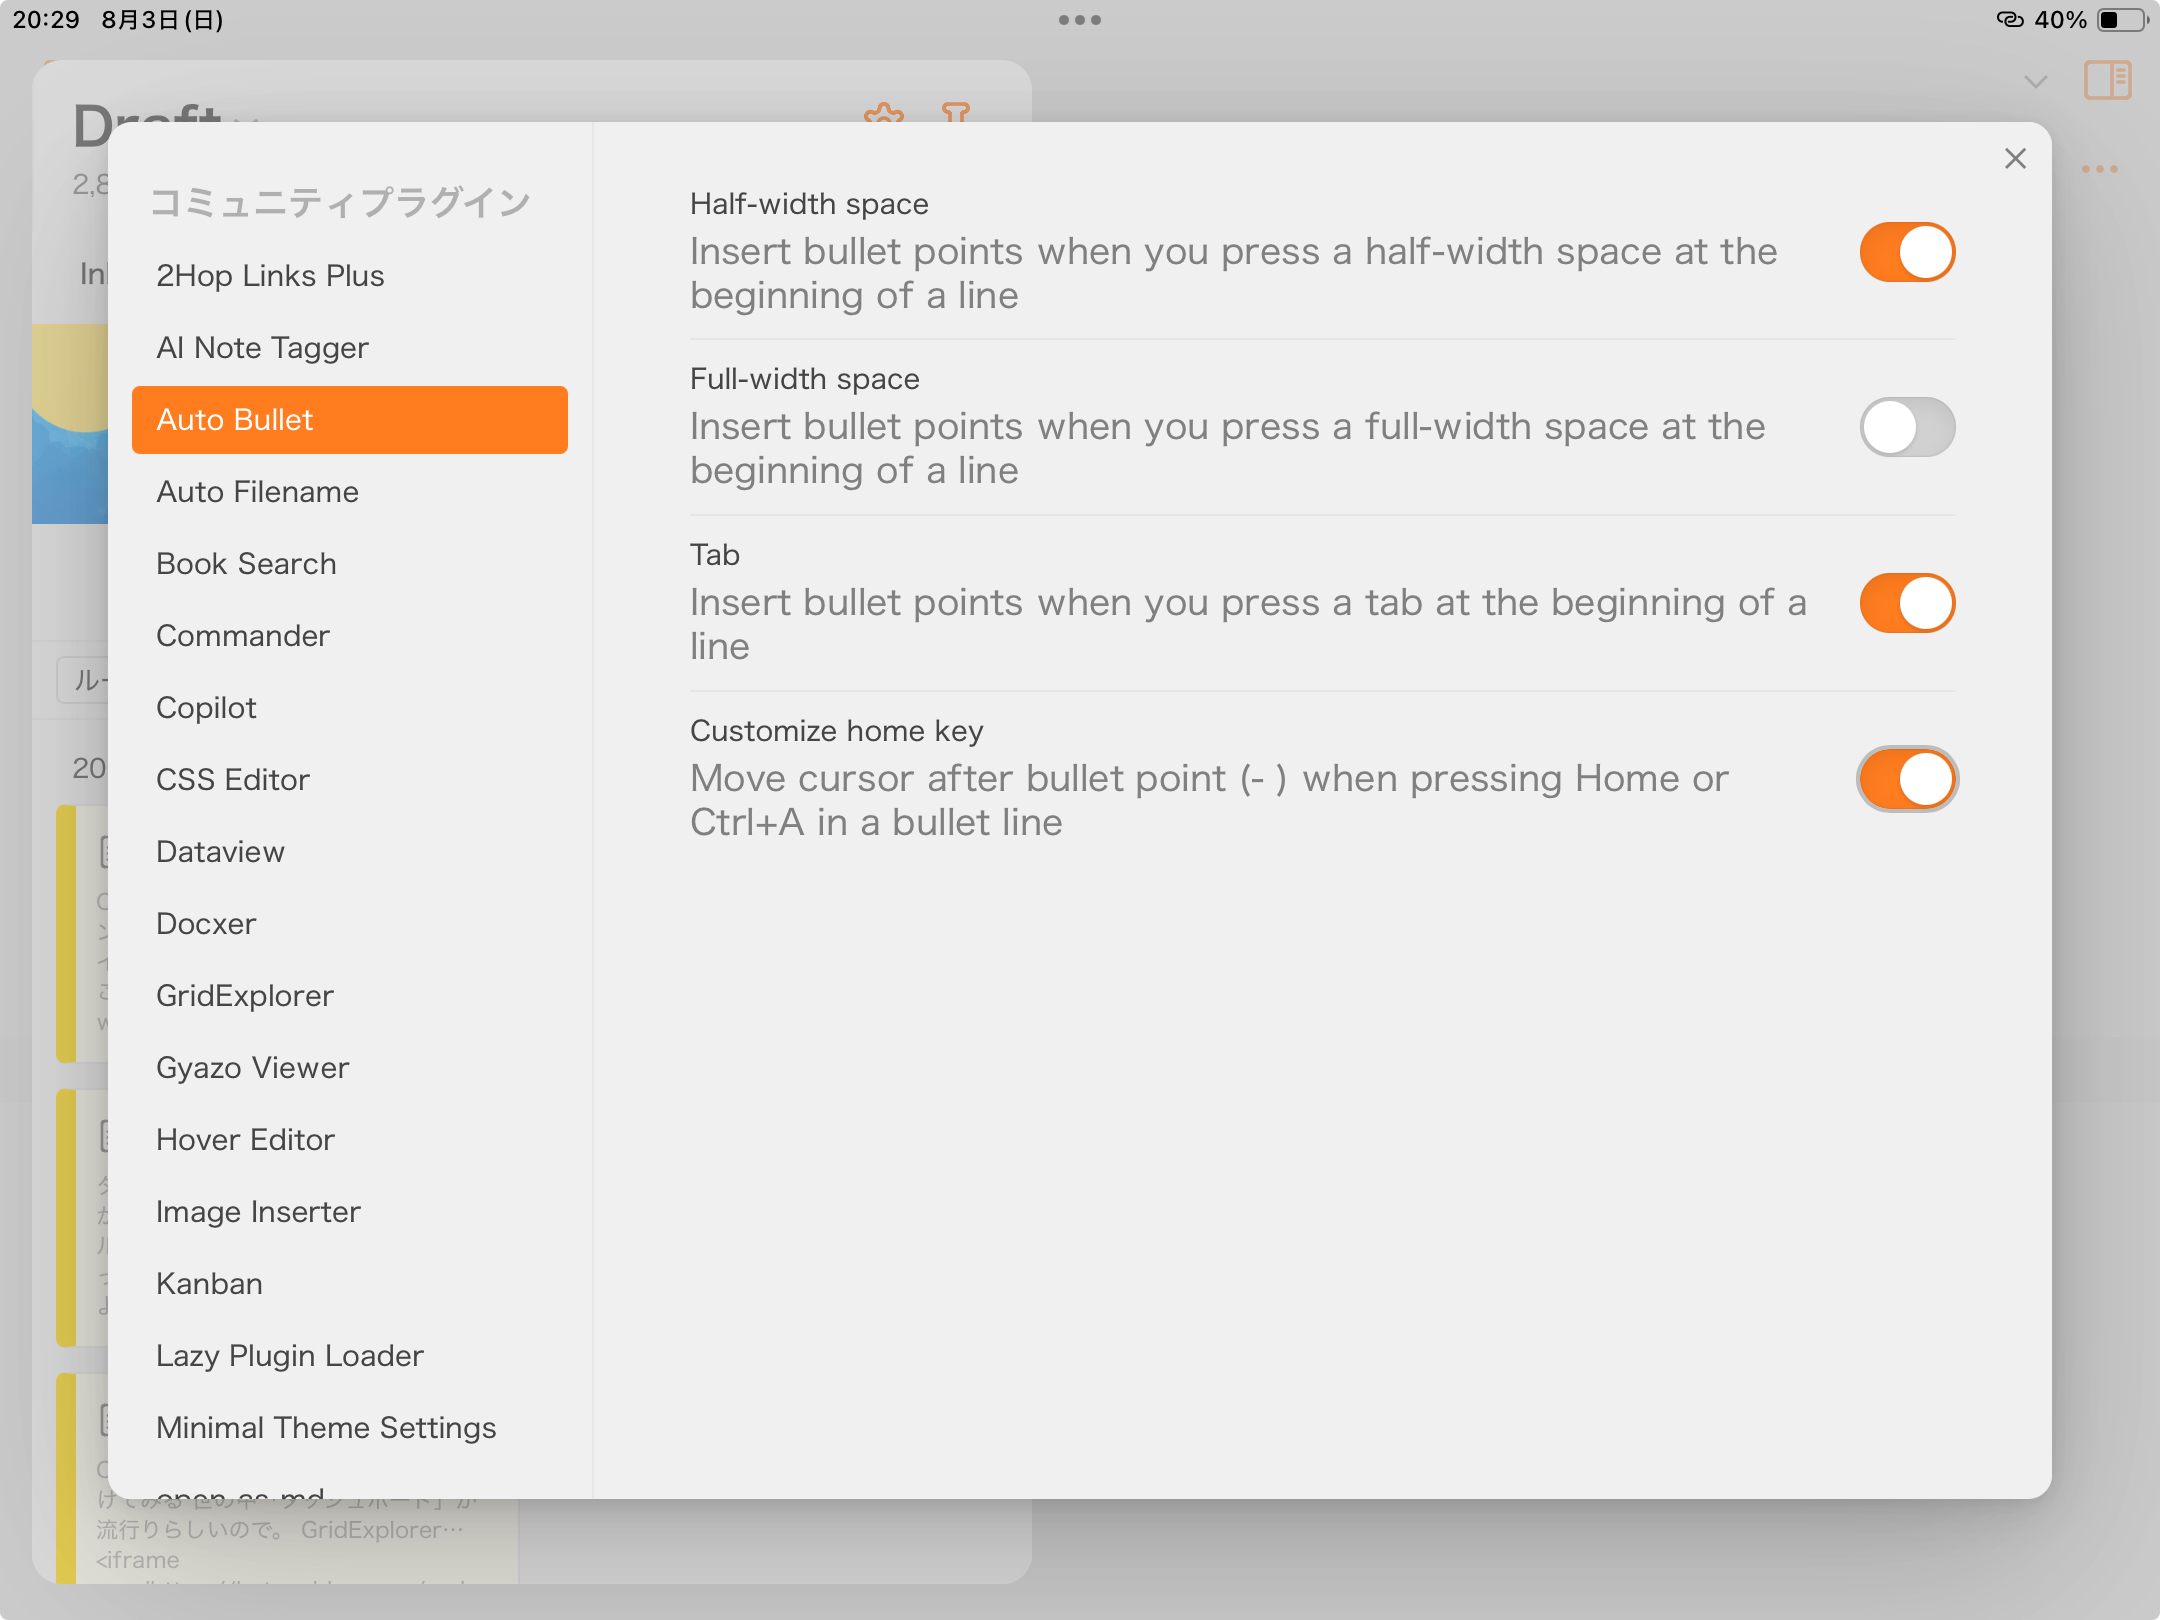Disable the Half-width space toggle
Image resolution: width=2160 pixels, height=1620 pixels.
coord(1906,252)
